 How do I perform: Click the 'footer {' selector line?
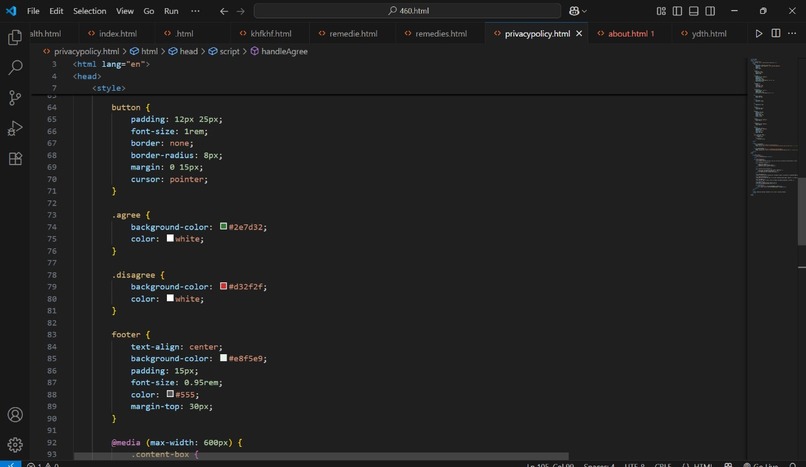pos(131,334)
